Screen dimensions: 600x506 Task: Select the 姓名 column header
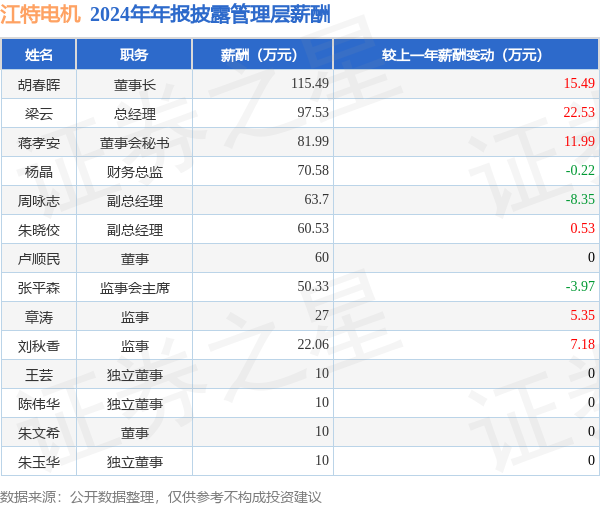(x=39, y=55)
